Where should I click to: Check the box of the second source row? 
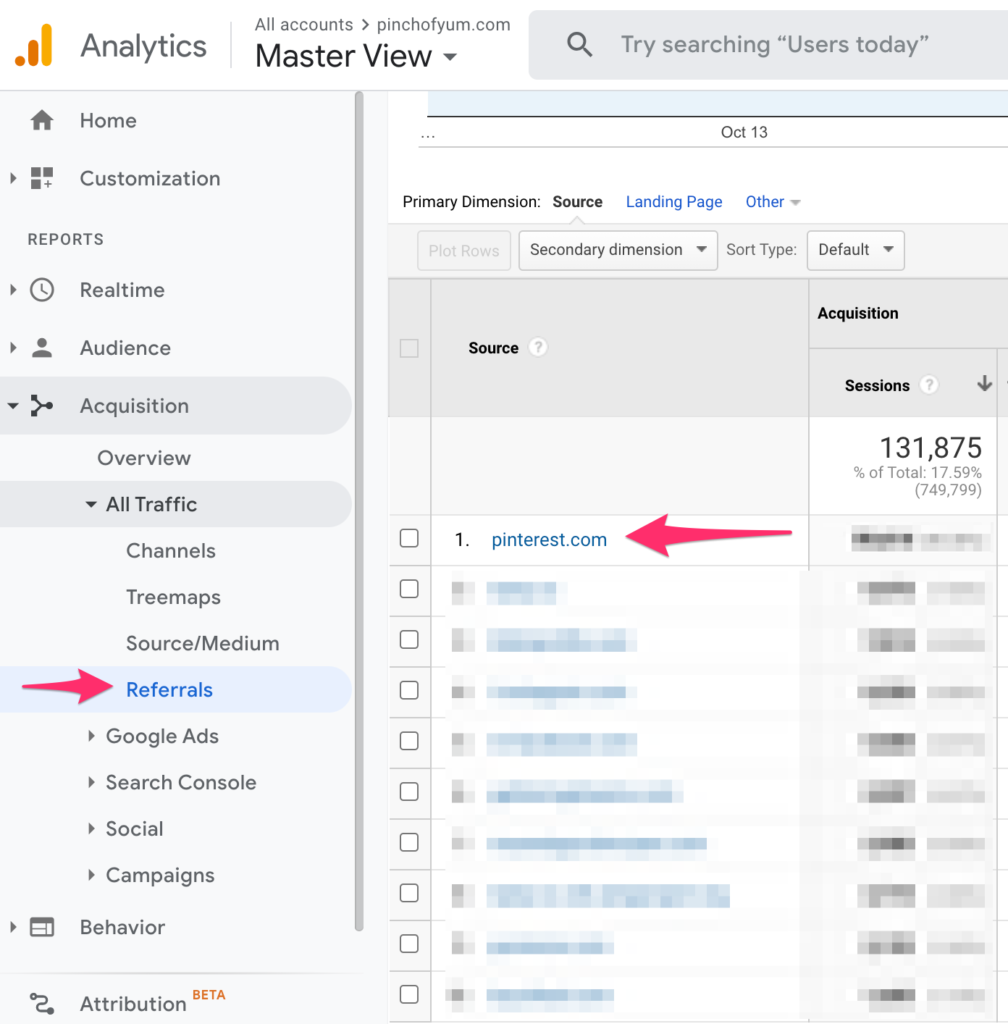(409, 588)
